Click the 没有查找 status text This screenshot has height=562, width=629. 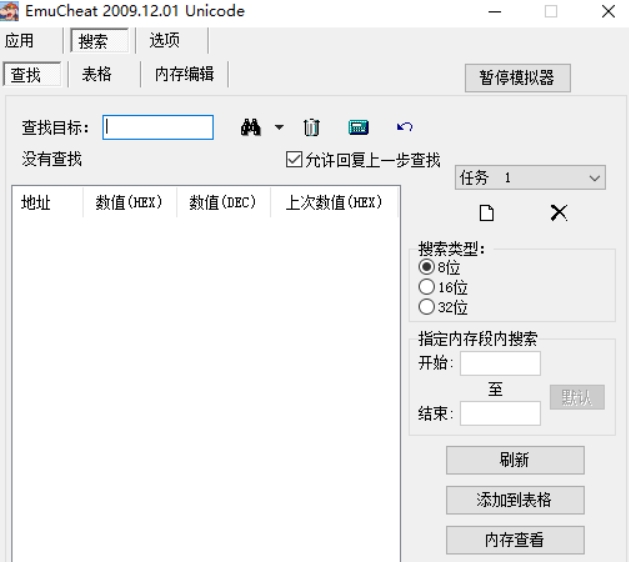click(52, 159)
